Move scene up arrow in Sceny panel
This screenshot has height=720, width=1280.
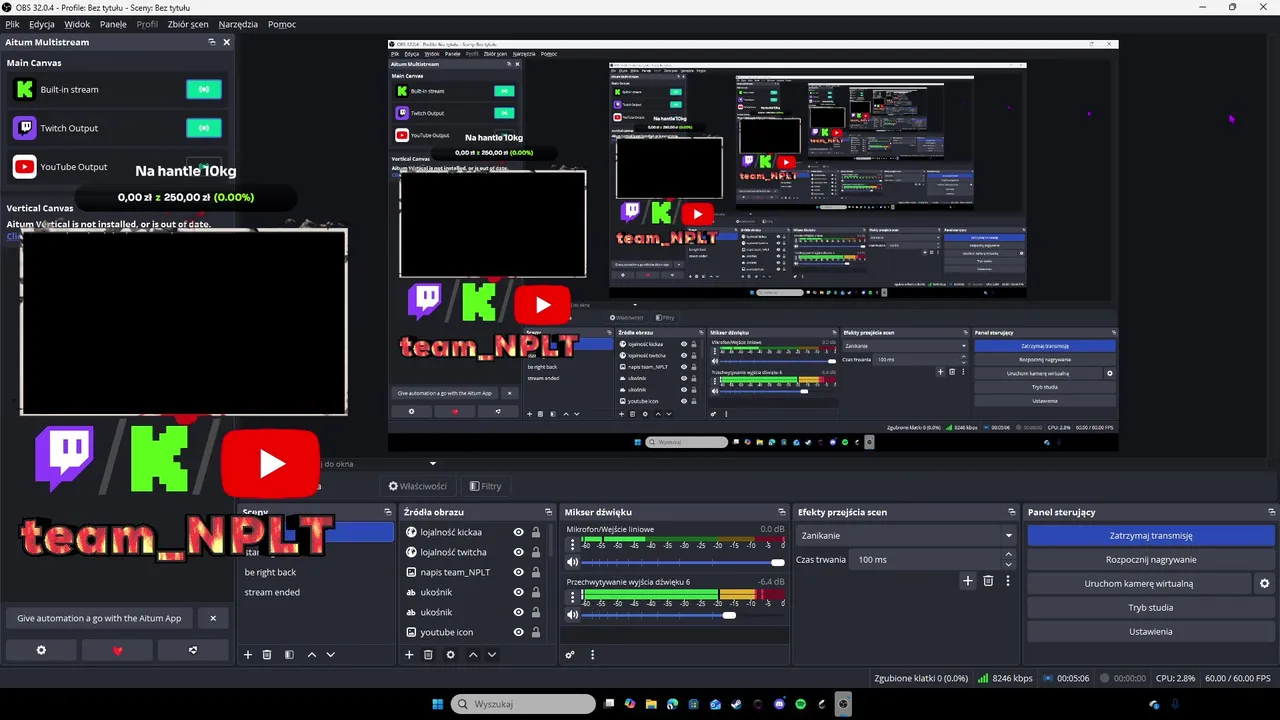(x=312, y=655)
